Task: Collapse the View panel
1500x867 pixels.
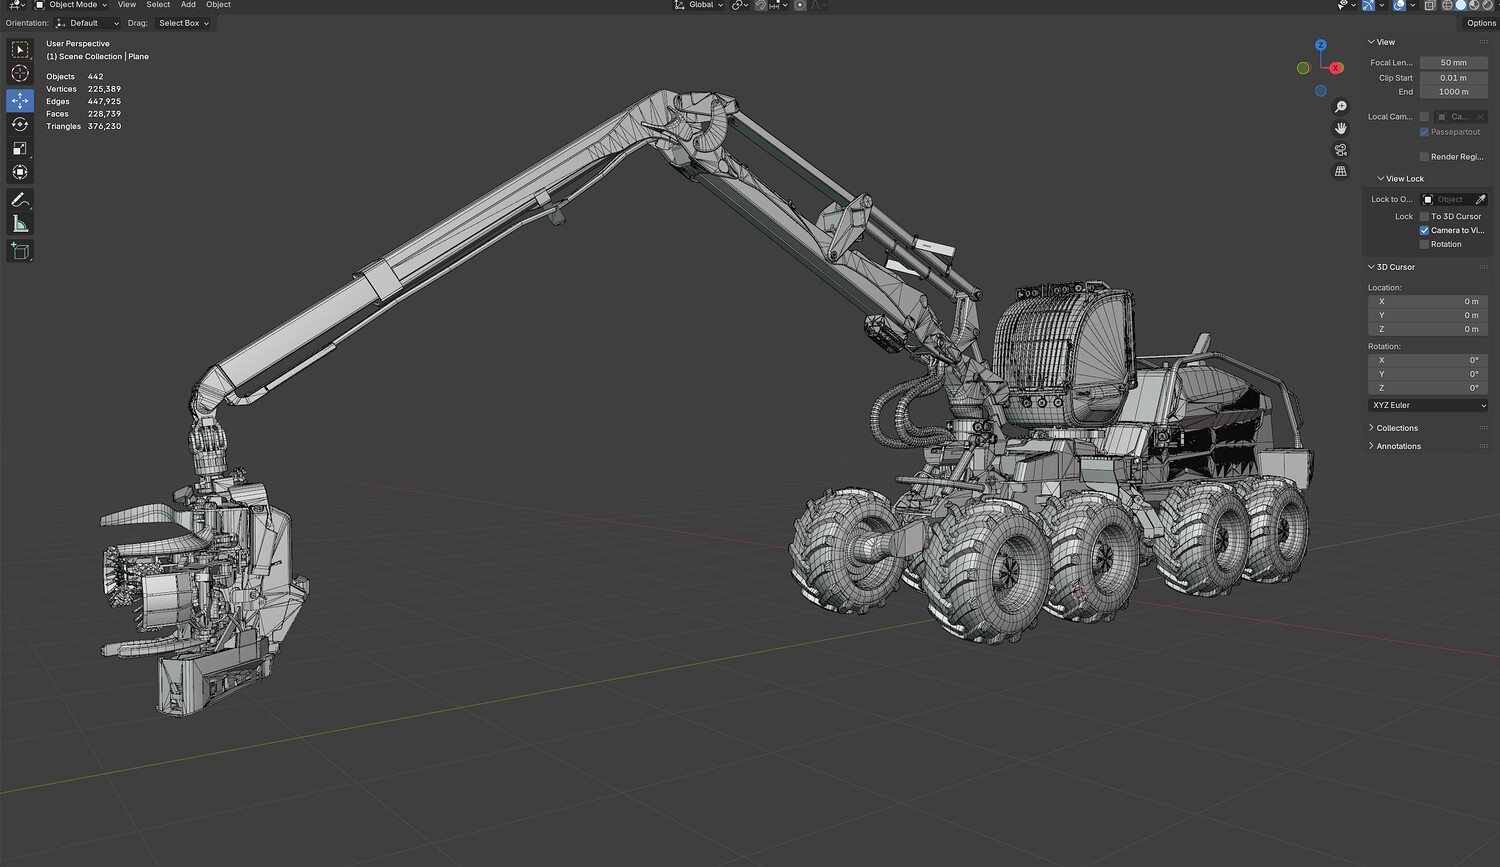Action: (1381, 42)
